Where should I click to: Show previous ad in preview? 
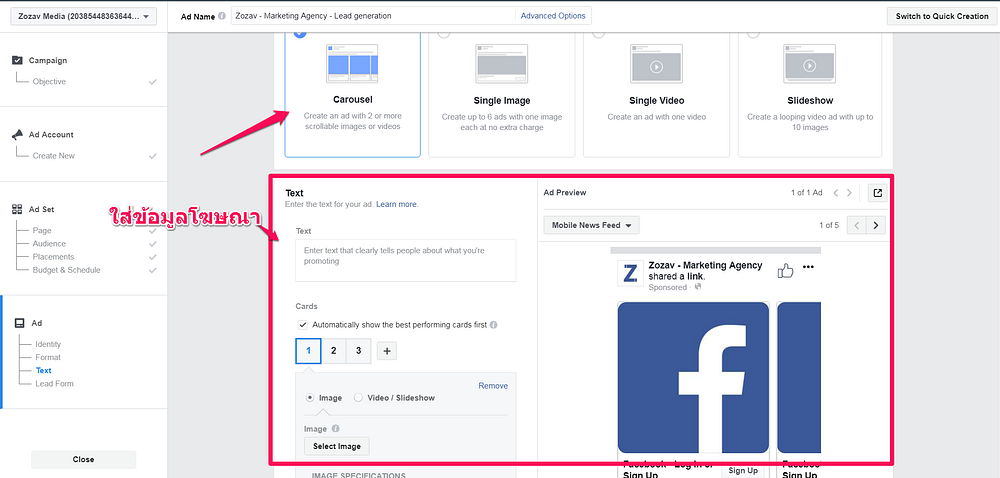(x=835, y=192)
